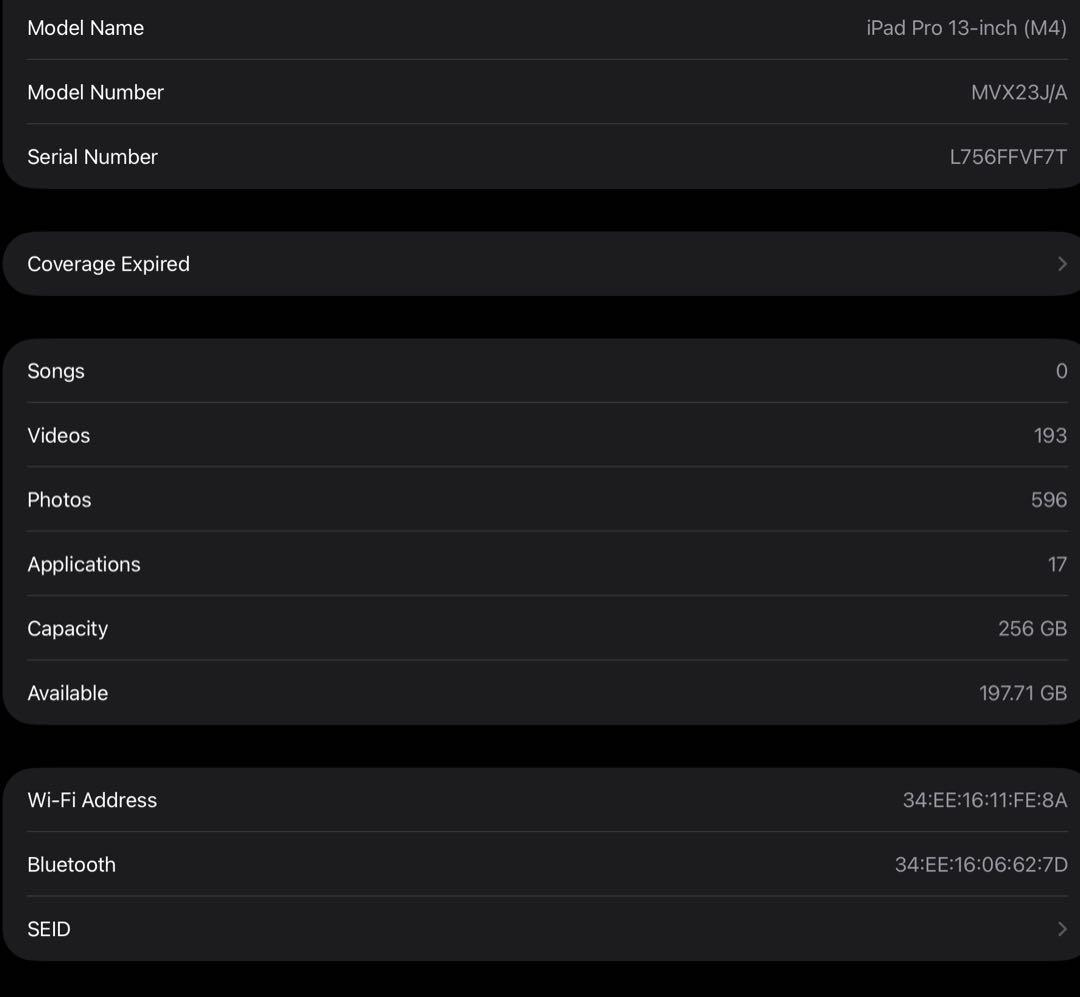
Task: Expand the SEID disclosure chevron
Action: click(x=1061, y=929)
